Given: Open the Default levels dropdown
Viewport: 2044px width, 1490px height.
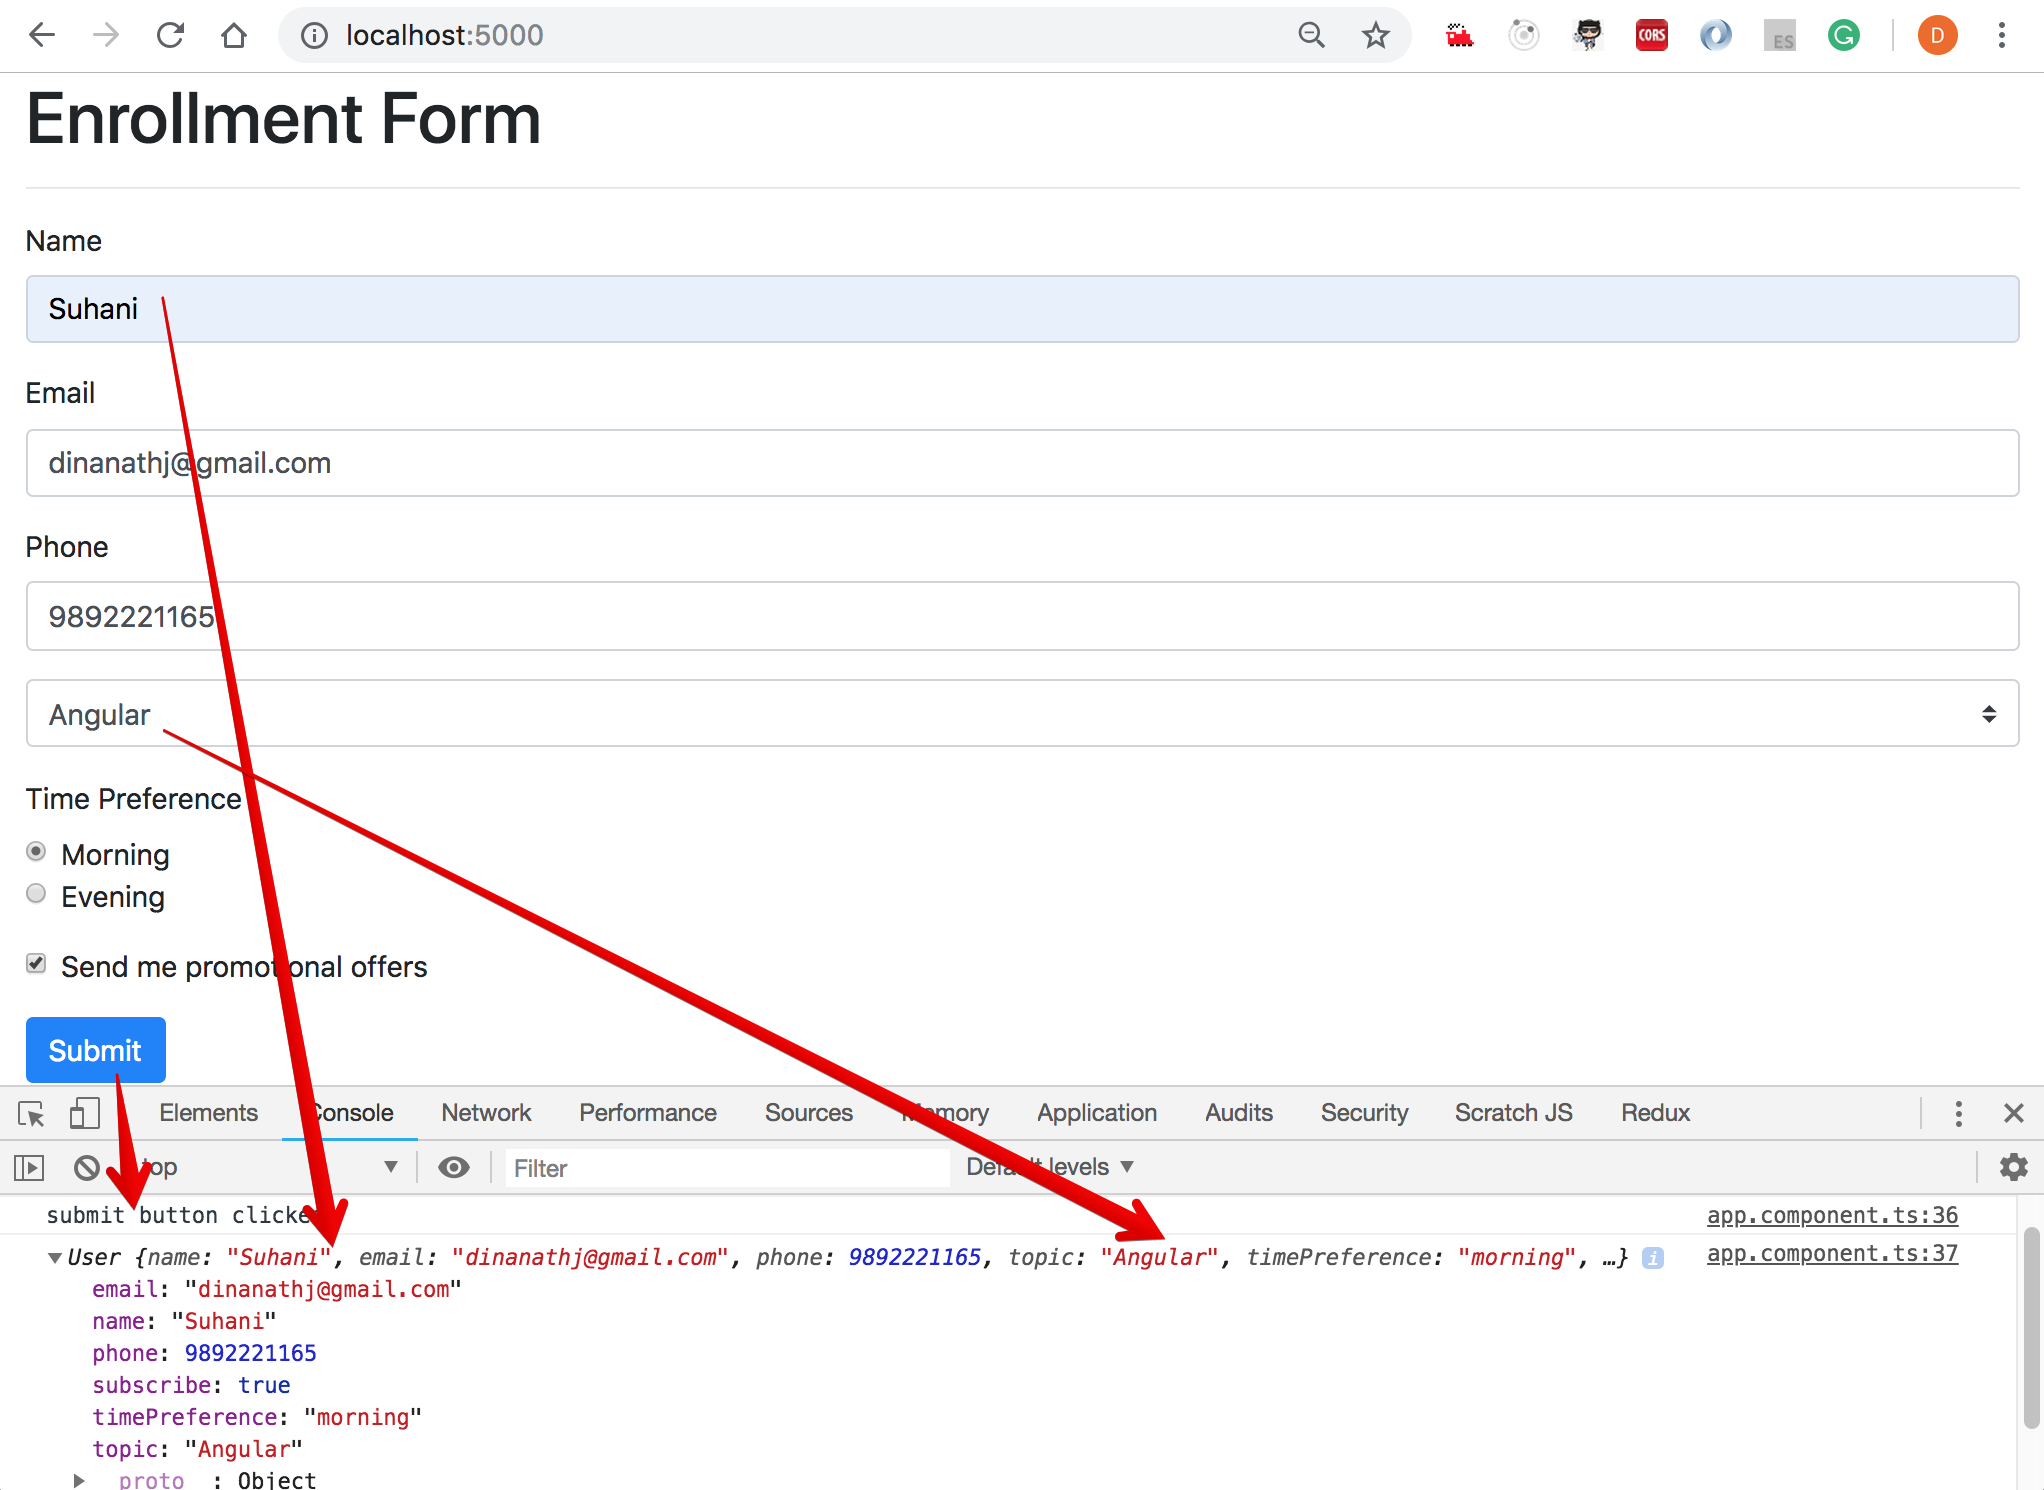Looking at the screenshot, I should point(1050,1167).
